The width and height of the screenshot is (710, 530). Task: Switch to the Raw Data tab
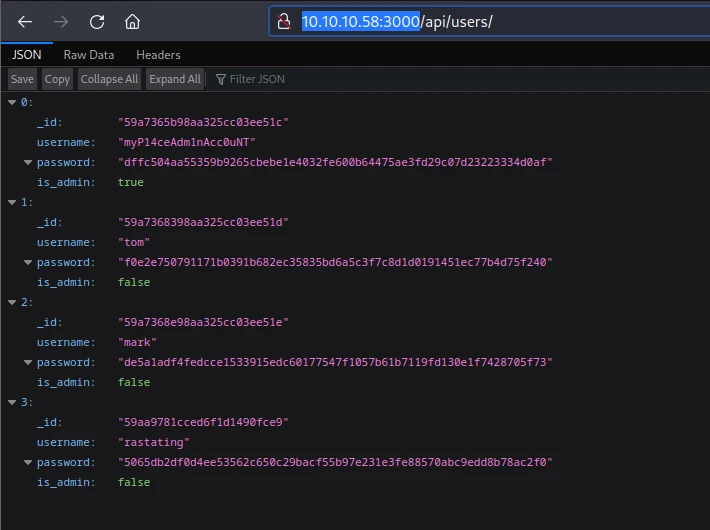89,55
